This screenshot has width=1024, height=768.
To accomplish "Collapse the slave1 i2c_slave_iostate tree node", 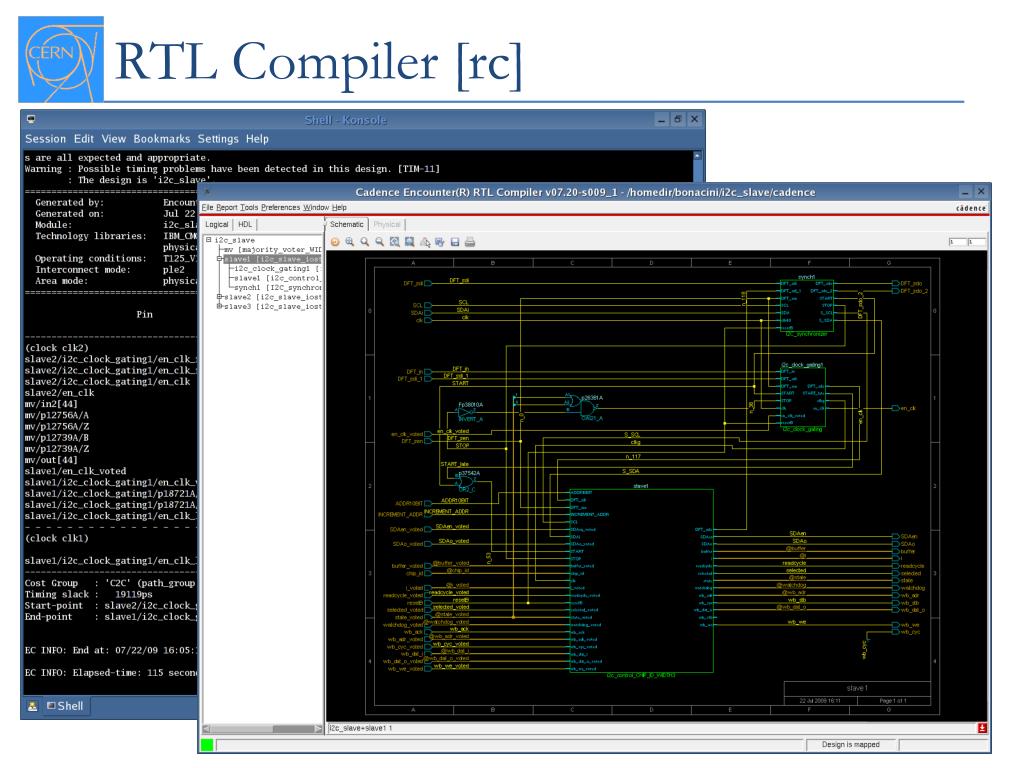I will coord(220,259).
